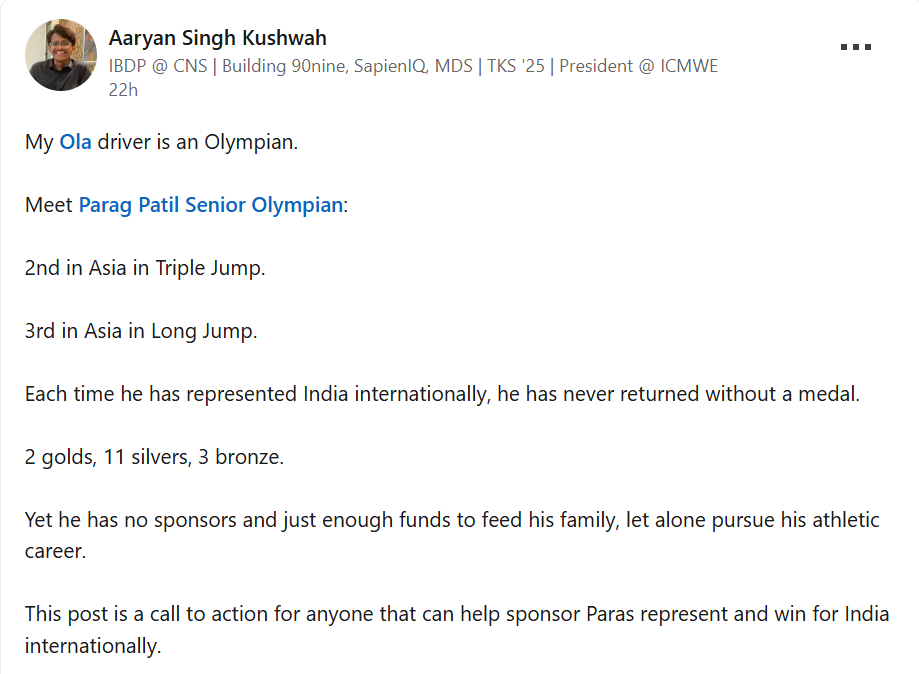Click the text 'driver is an Olympian.'
The width and height of the screenshot is (919, 674).
pyautogui.click(x=198, y=142)
